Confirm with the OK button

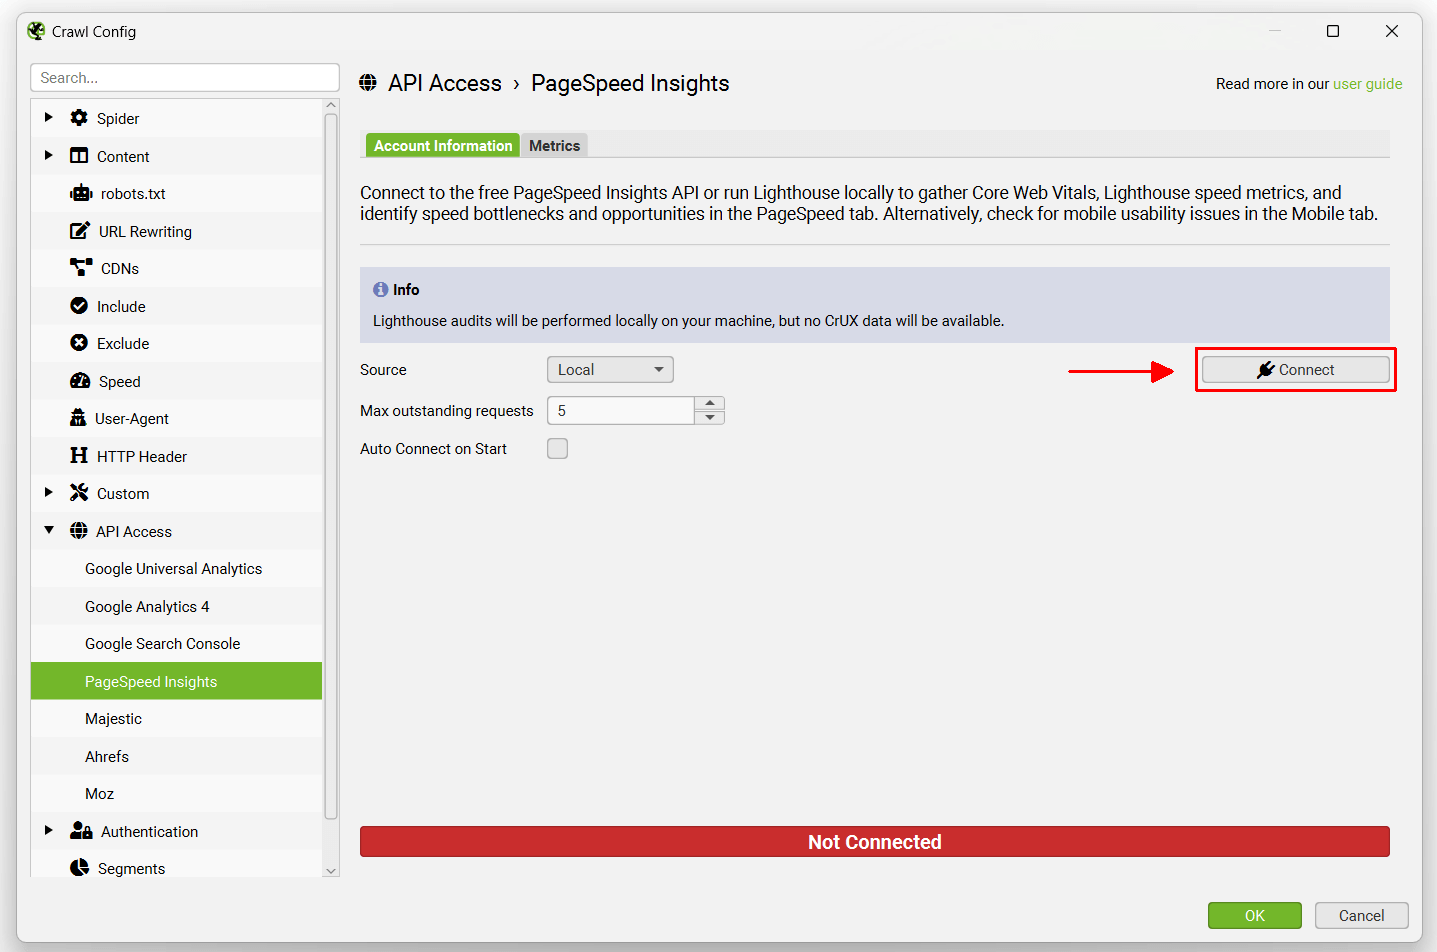(1255, 915)
